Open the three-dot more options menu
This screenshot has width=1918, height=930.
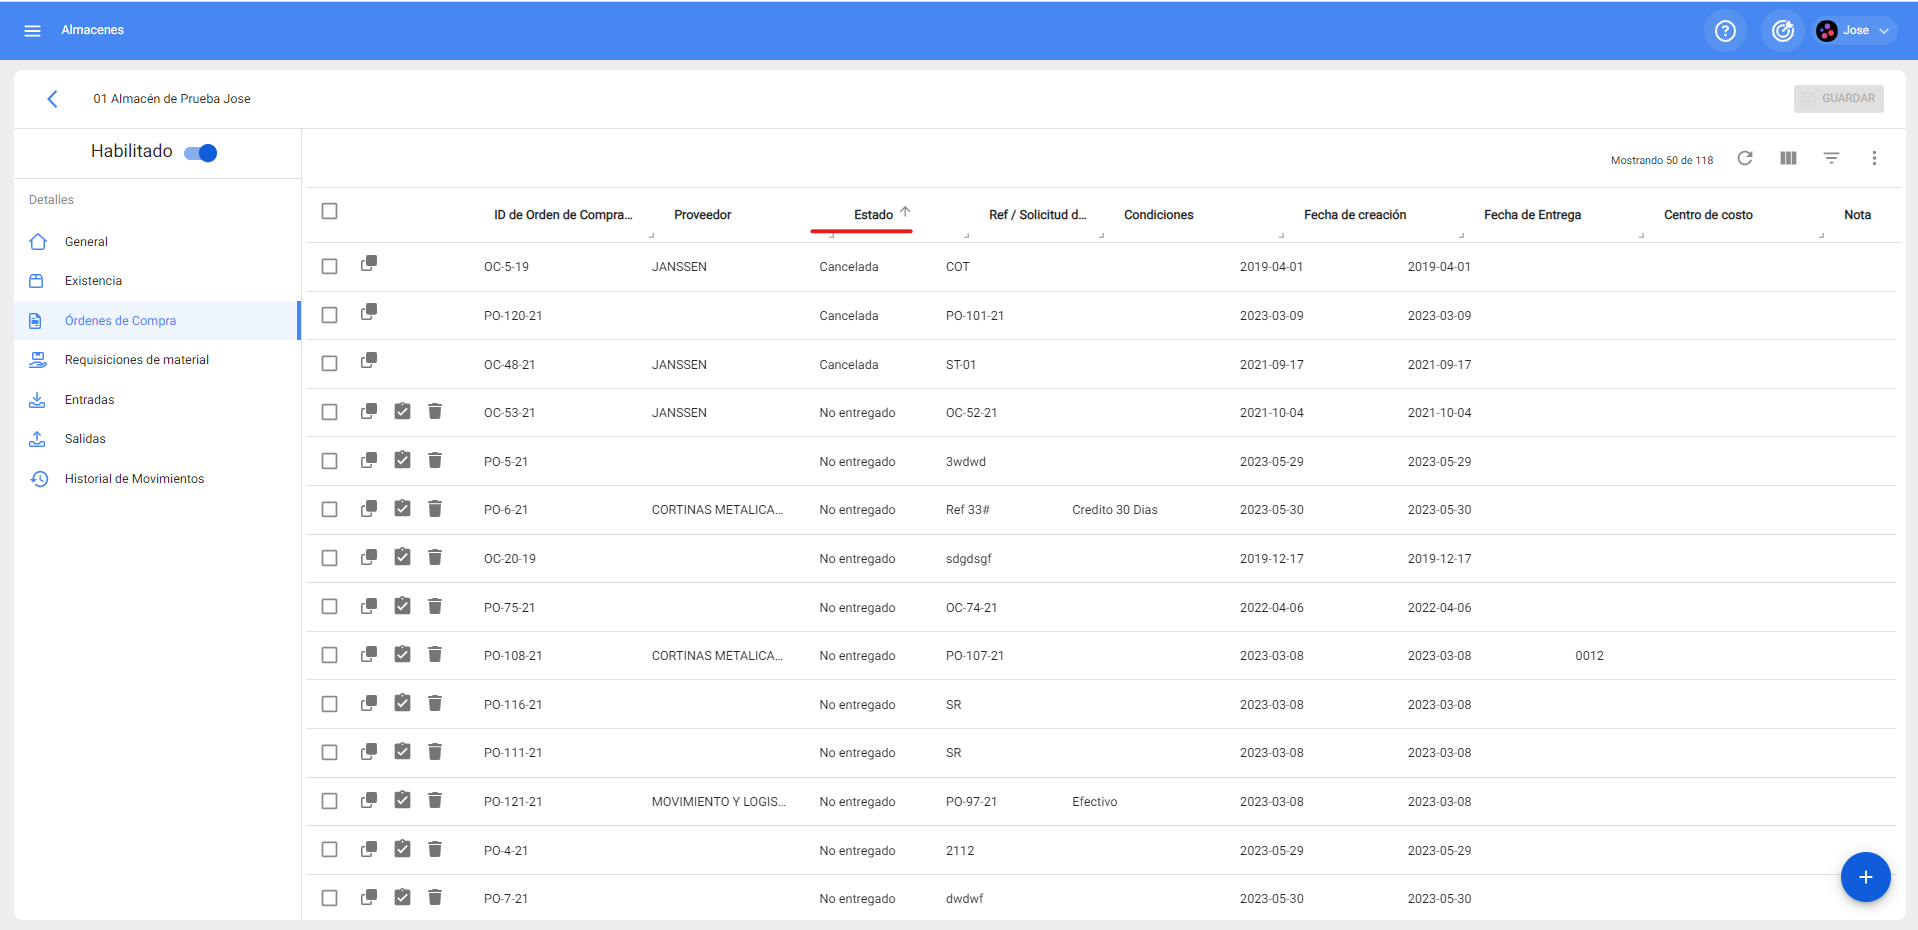1874,158
